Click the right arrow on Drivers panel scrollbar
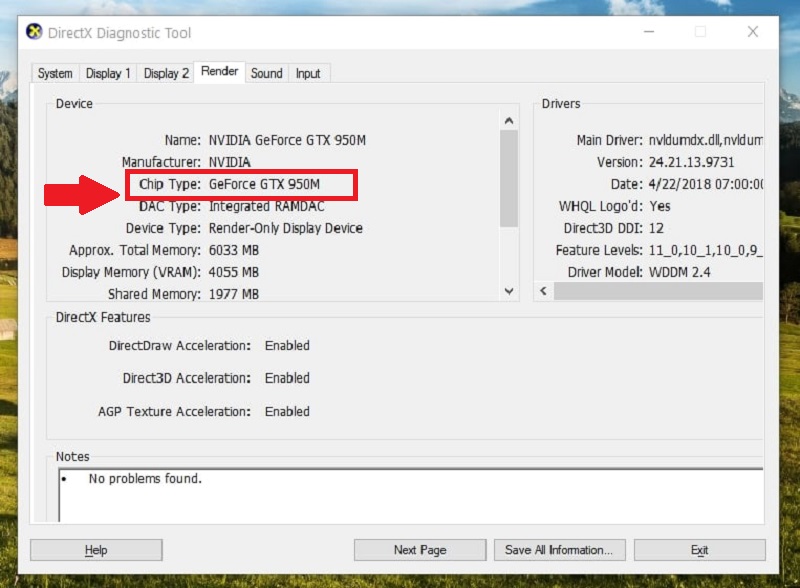Screen dimensions: 800x588 760,291
